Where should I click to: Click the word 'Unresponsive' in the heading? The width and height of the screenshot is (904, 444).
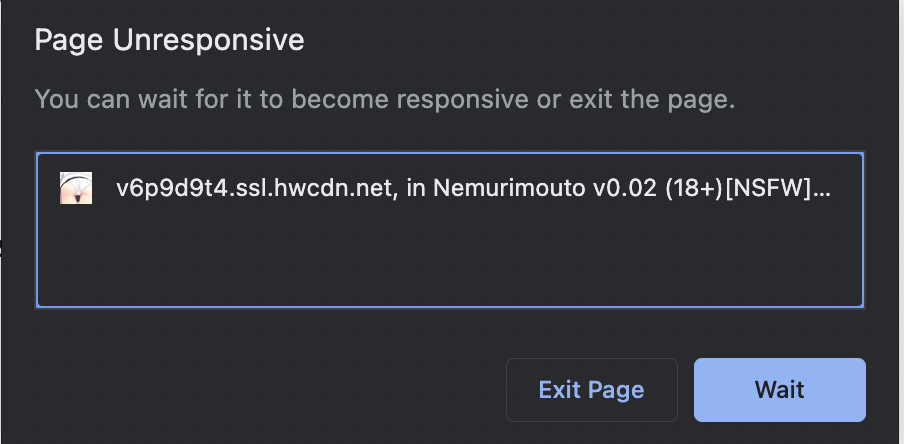(x=208, y=41)
